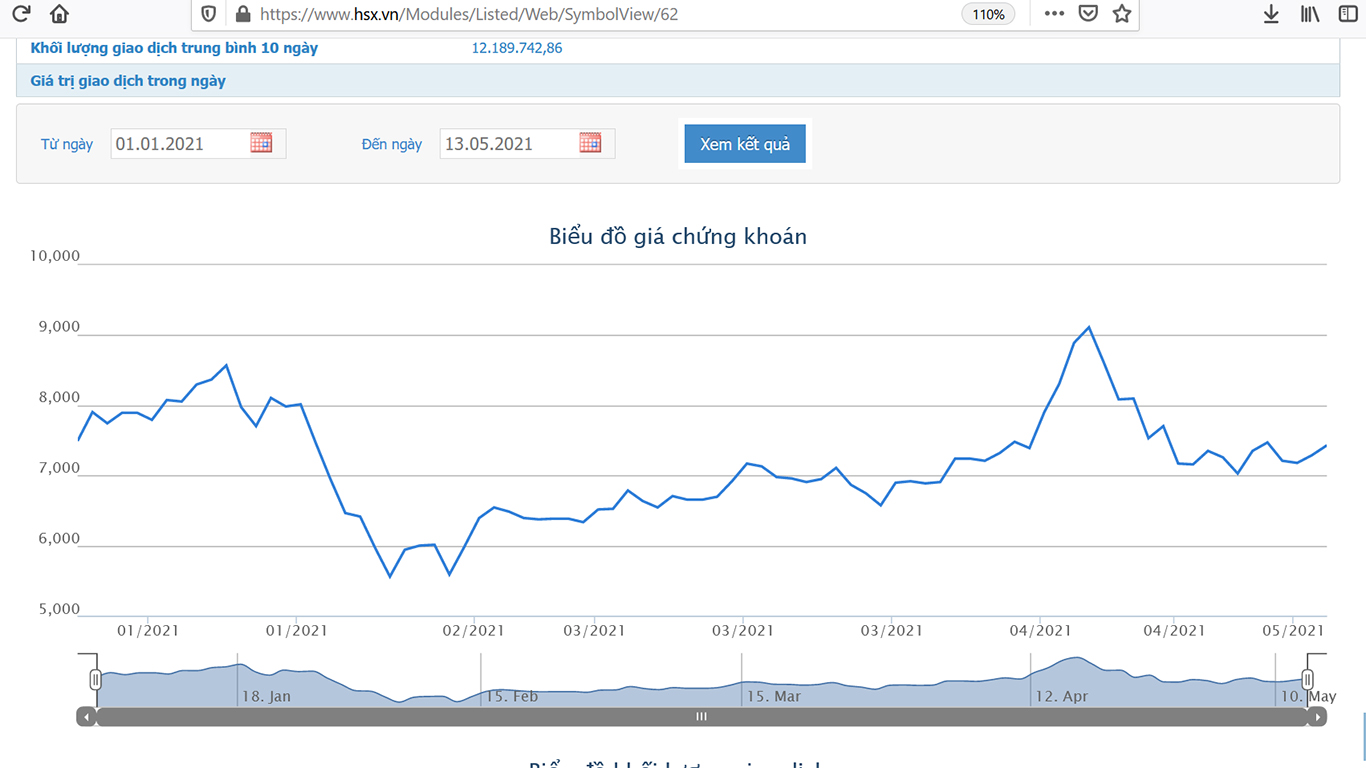Screen dimensions: 1366x768
Task: Focus the Đến ngày date field
Action: 507,144
